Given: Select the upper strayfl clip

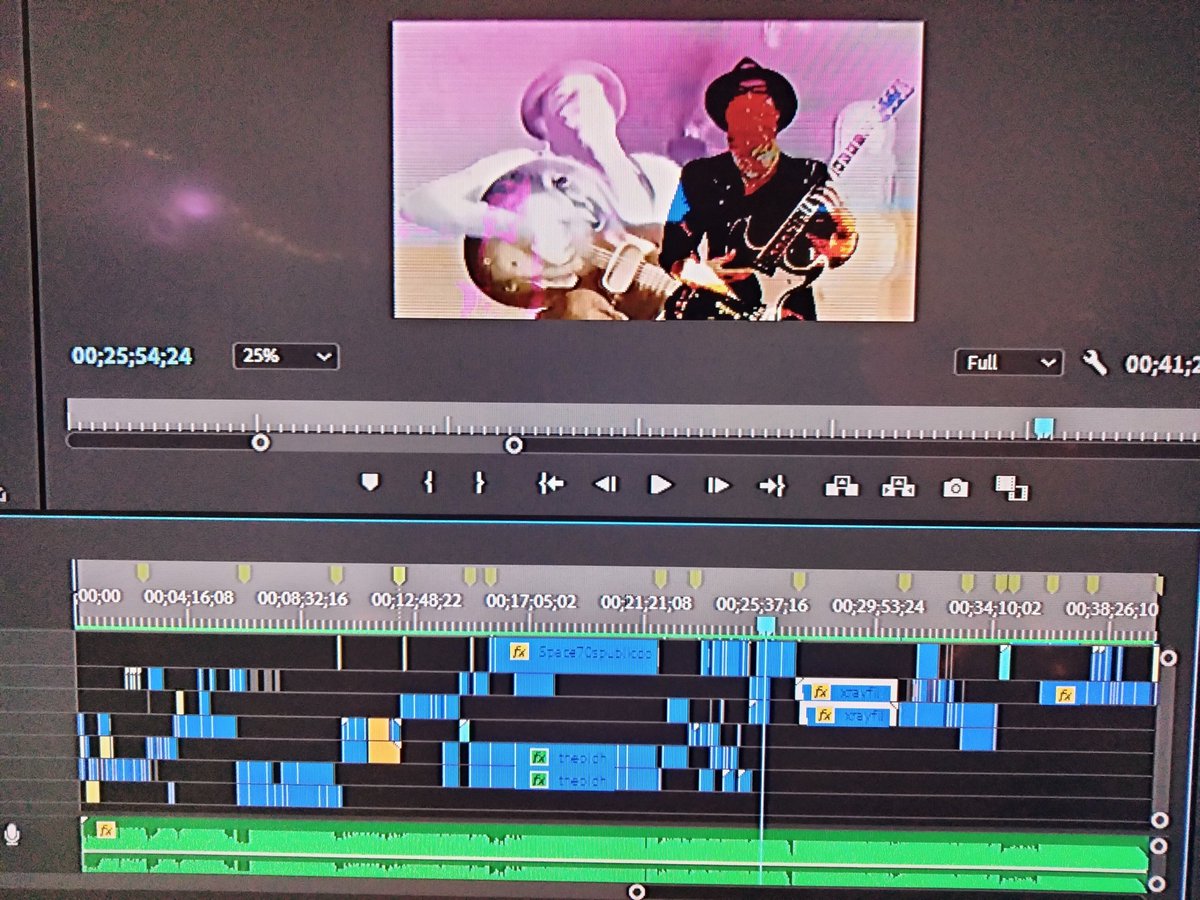Looking at the screenshot, I should point(846,692).
